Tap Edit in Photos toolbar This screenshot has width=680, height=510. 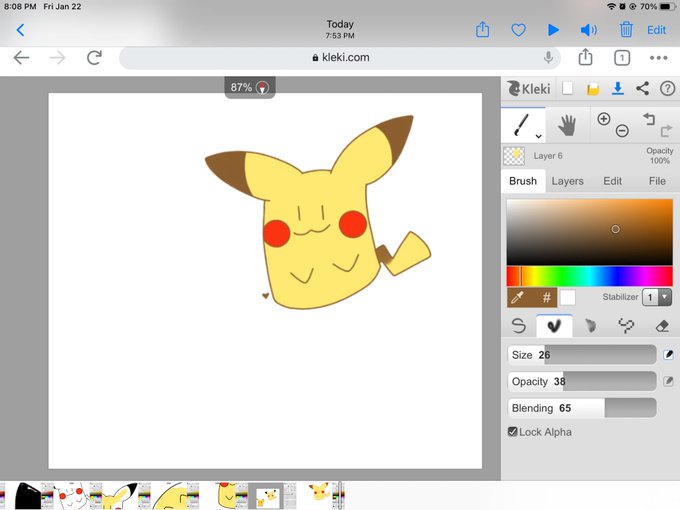656,30
